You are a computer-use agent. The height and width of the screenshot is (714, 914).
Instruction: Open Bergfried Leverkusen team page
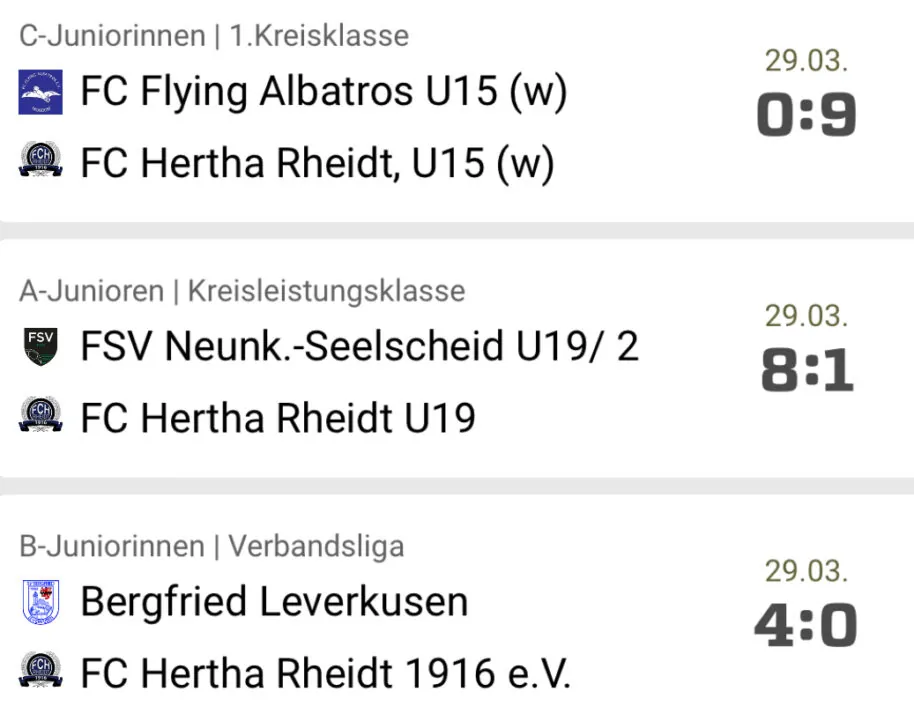point(275,602)
